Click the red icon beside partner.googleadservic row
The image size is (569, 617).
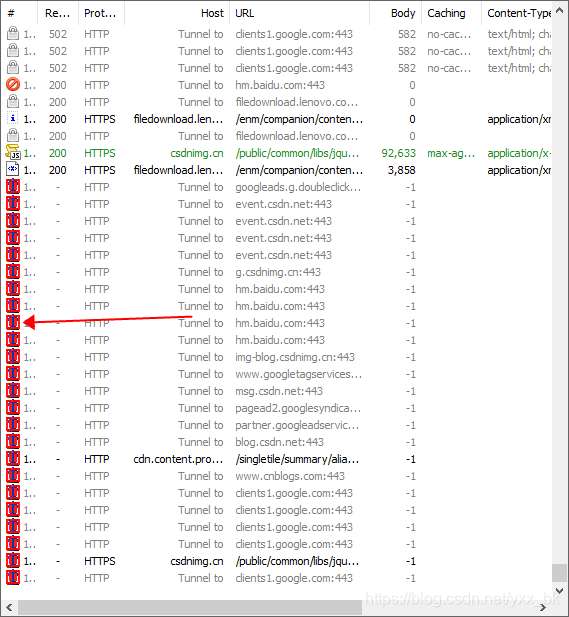(13, 425)
